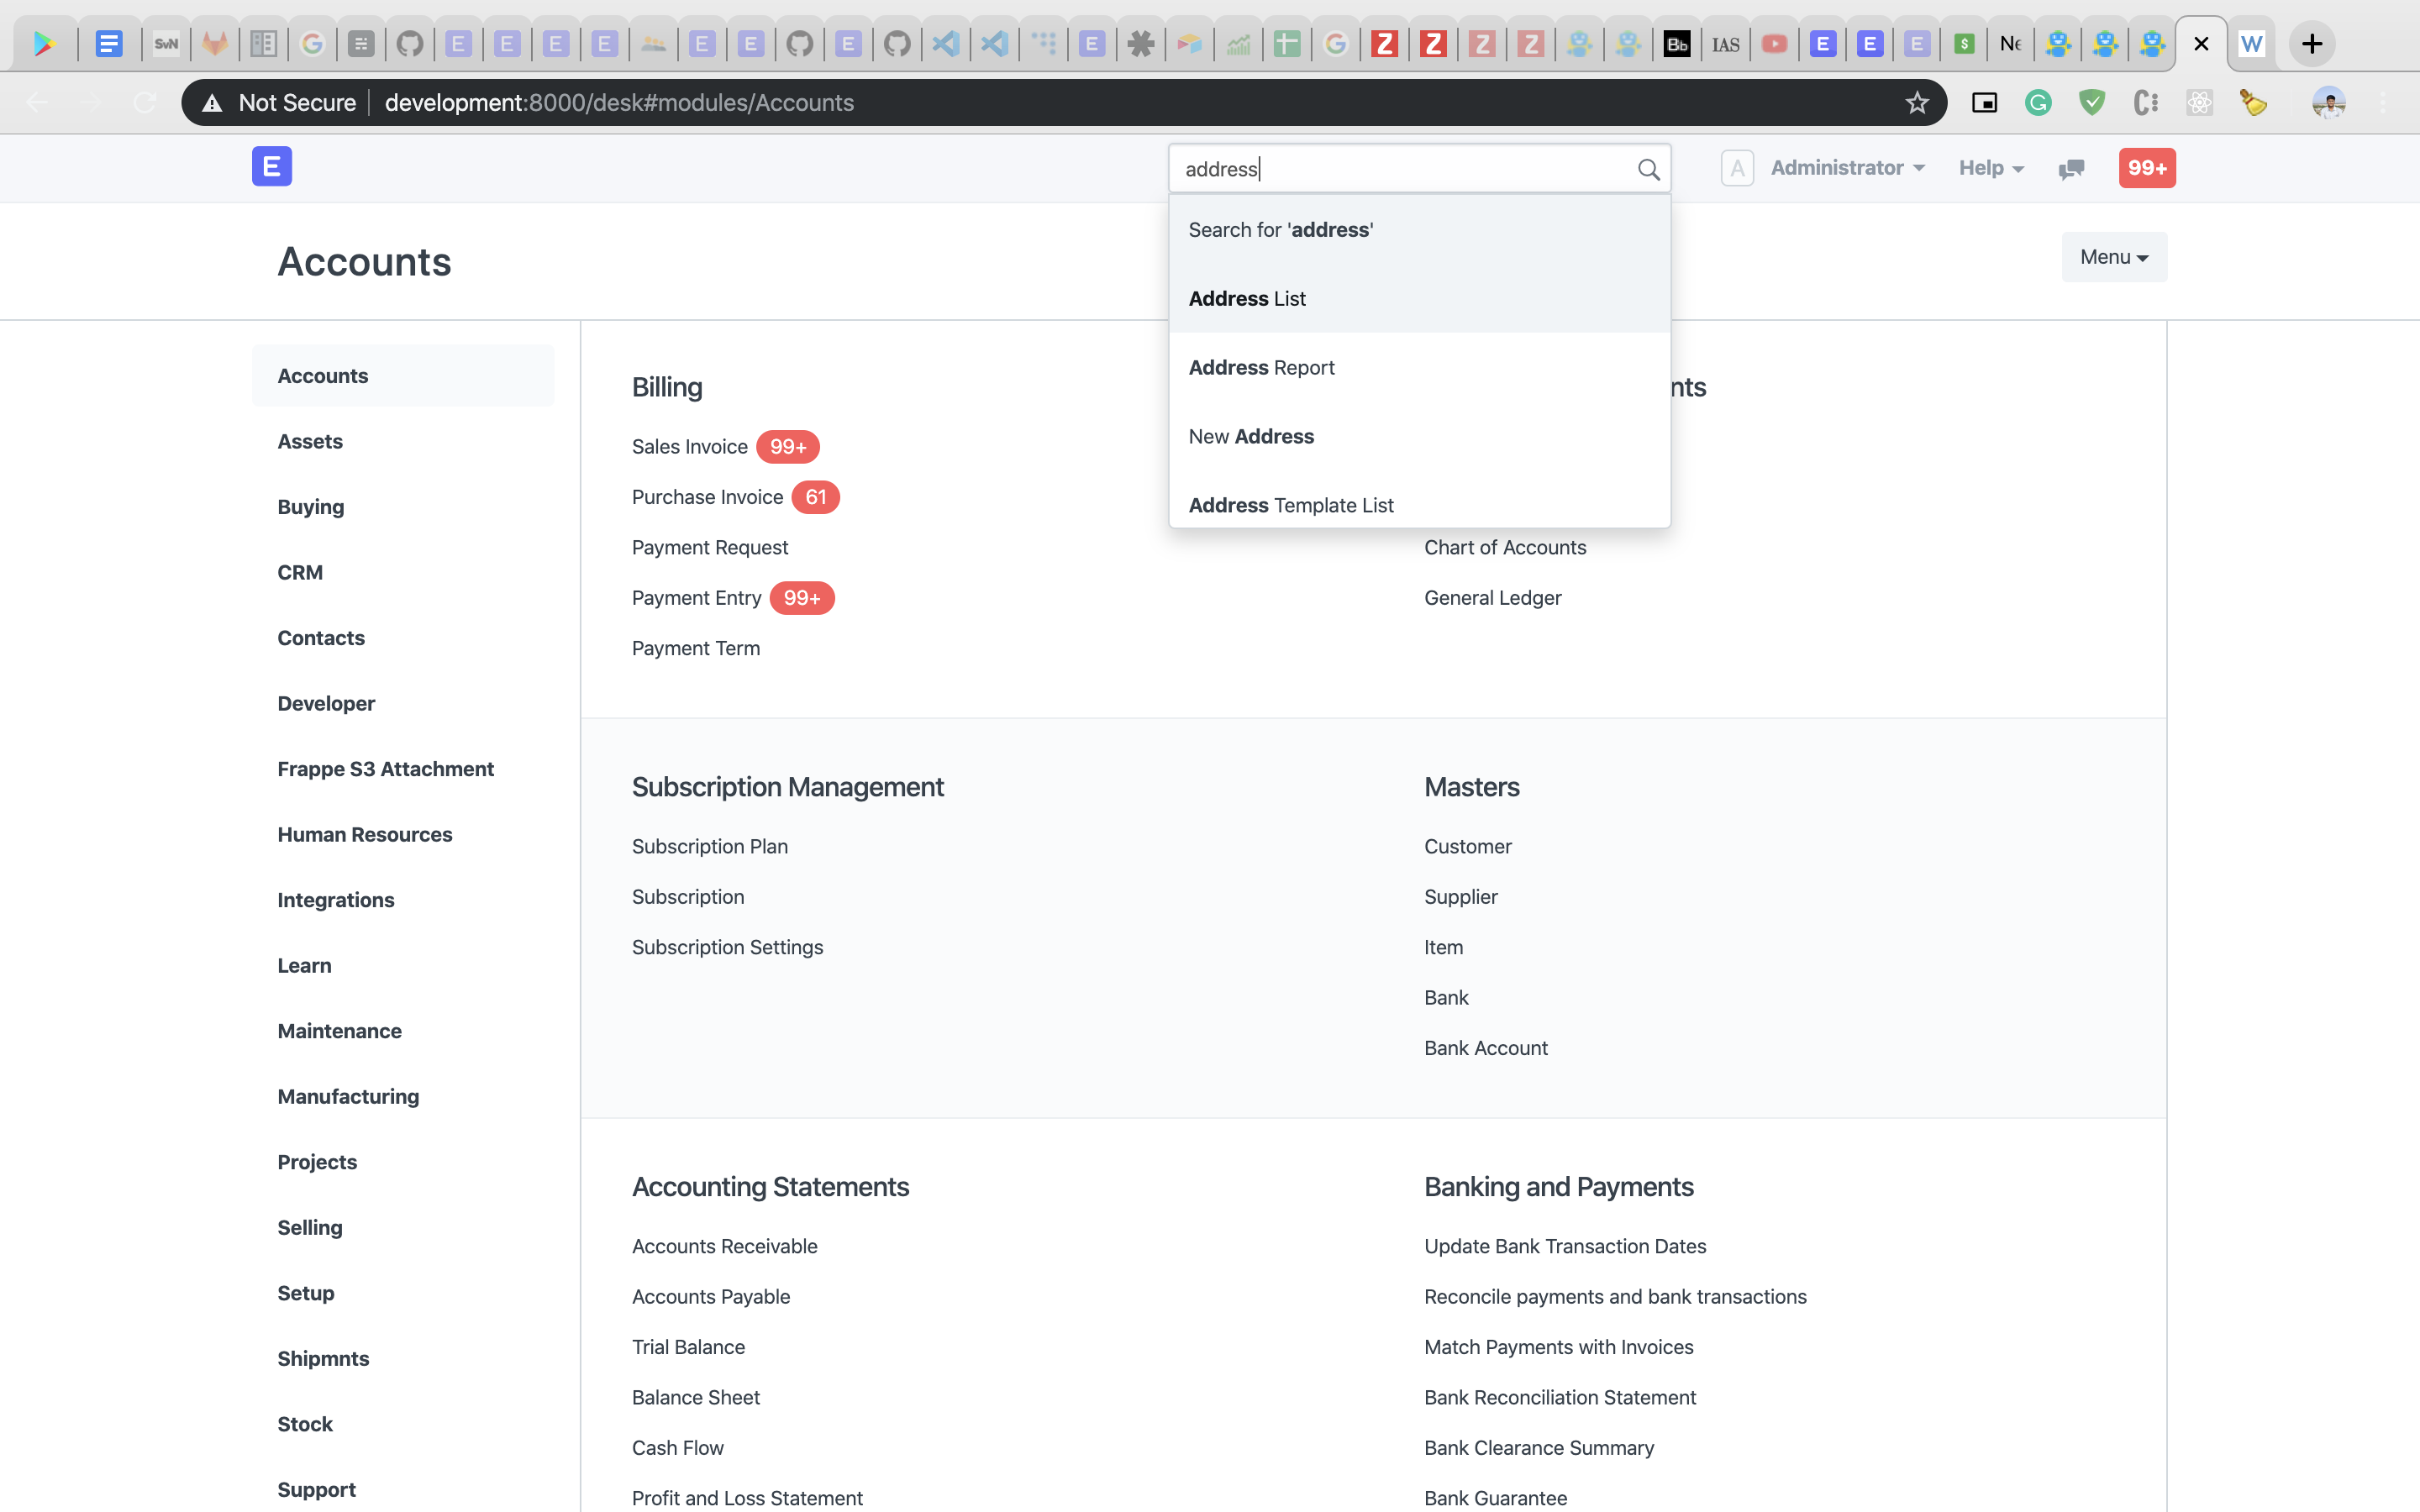Click the ERPNext E logo home icon
2420x1512 pixels.
tap(271, 167)
